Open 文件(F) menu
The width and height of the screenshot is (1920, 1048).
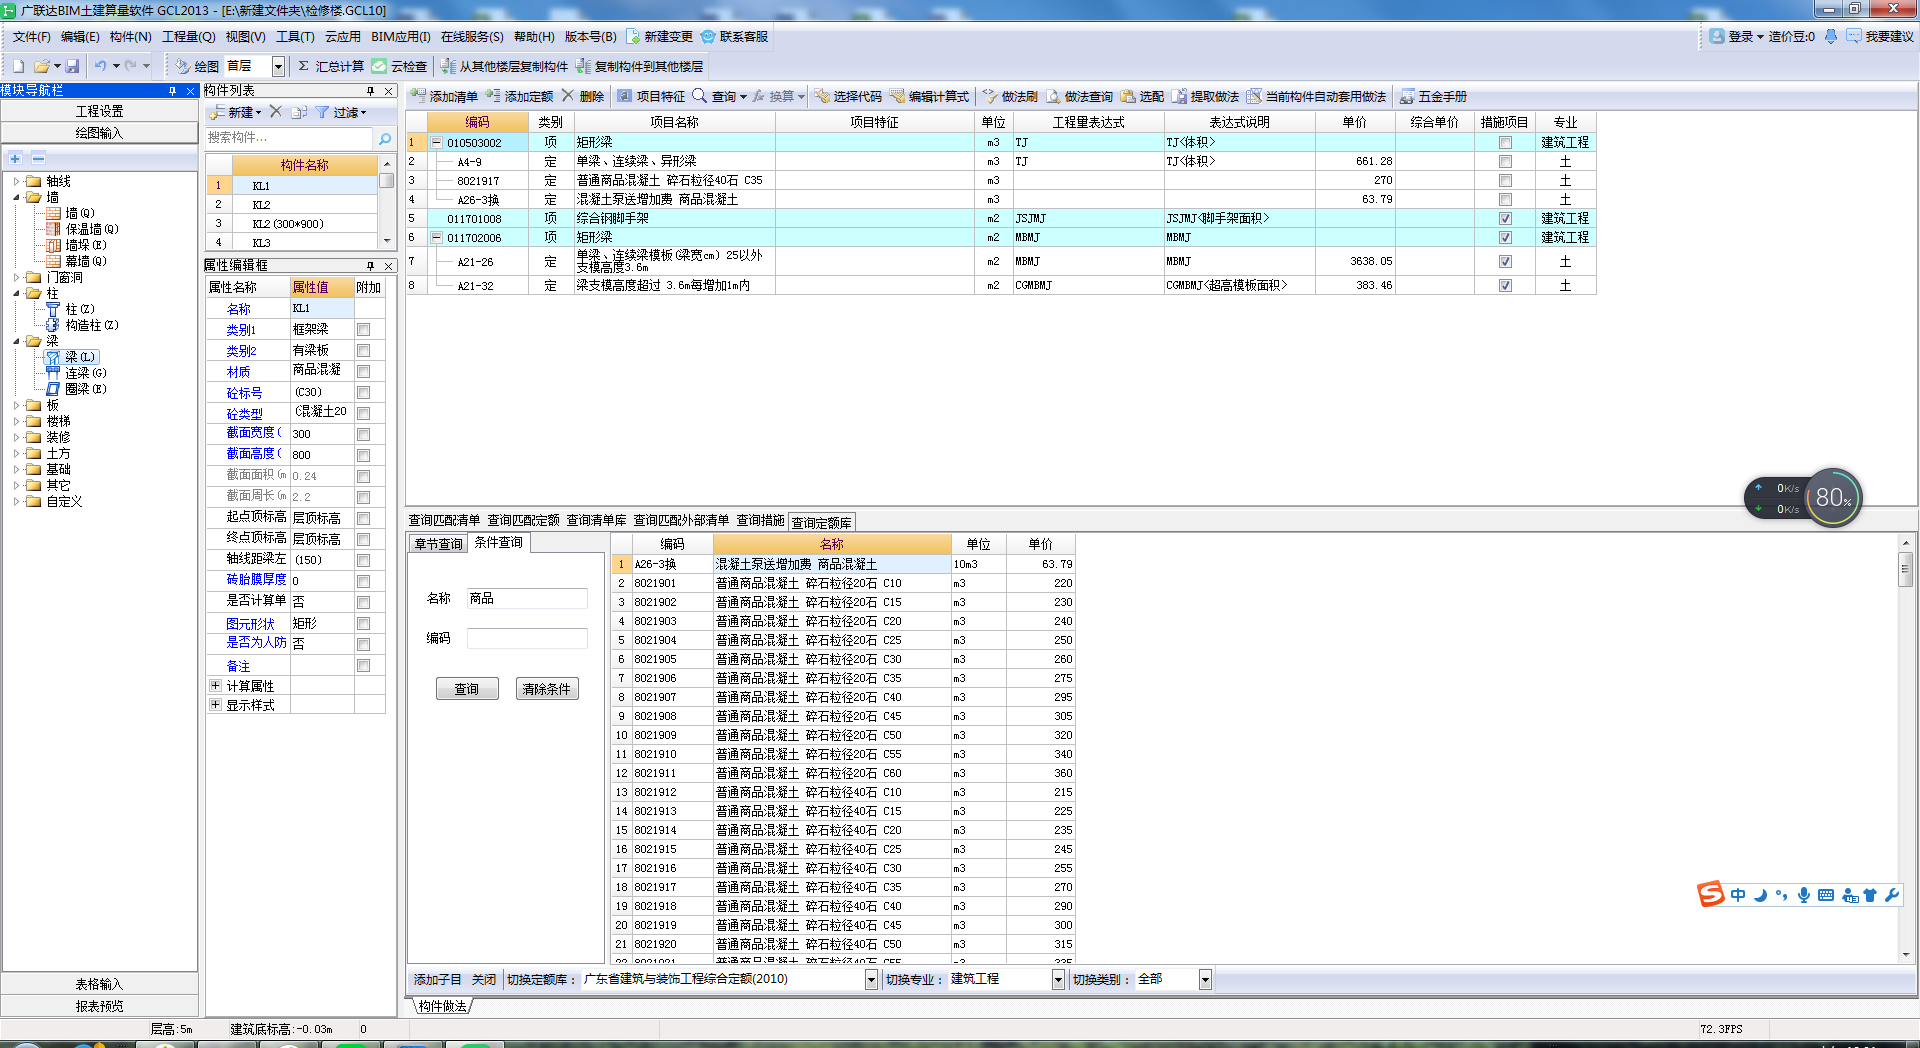[31, 37]
